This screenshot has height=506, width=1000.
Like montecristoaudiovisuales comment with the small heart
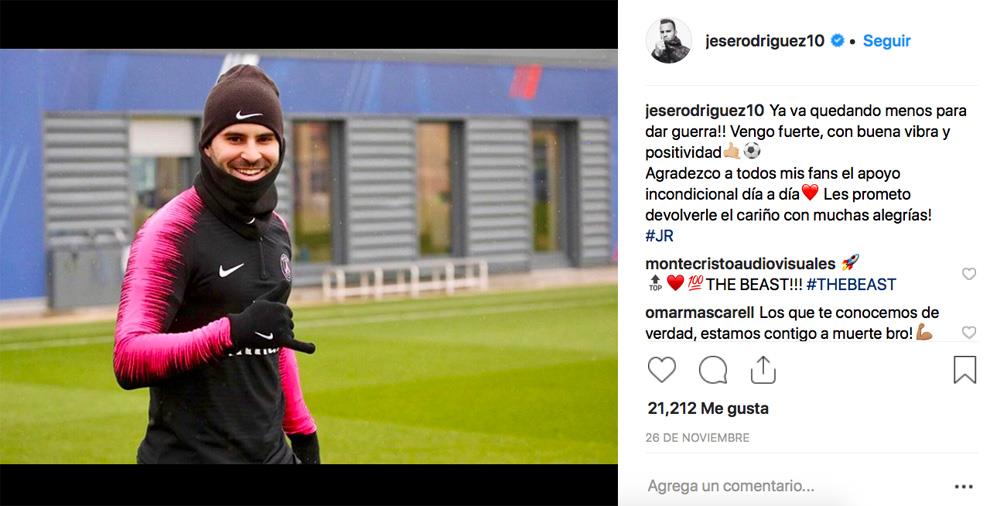click(x=969, y=274)
